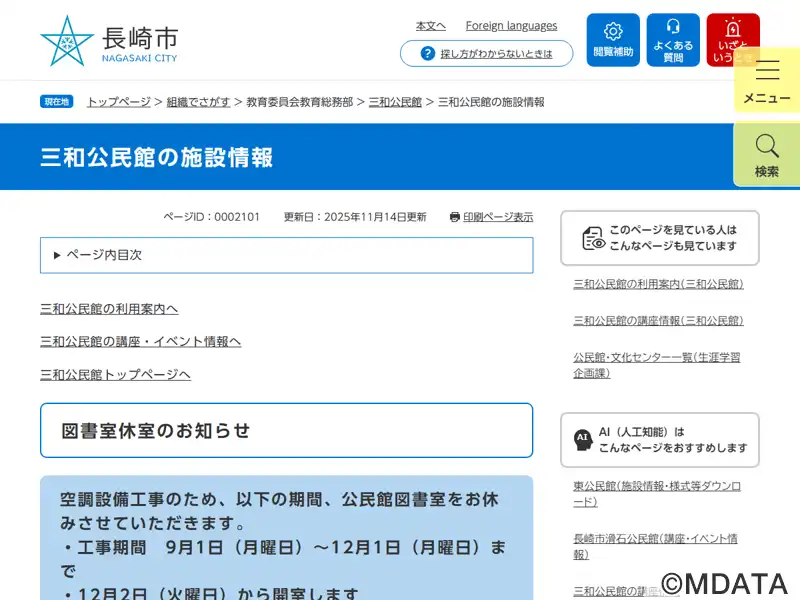Open 長崎市滑石公民館 sidebar link
This screenshot has height=600, width=800.
pos(655,546)
